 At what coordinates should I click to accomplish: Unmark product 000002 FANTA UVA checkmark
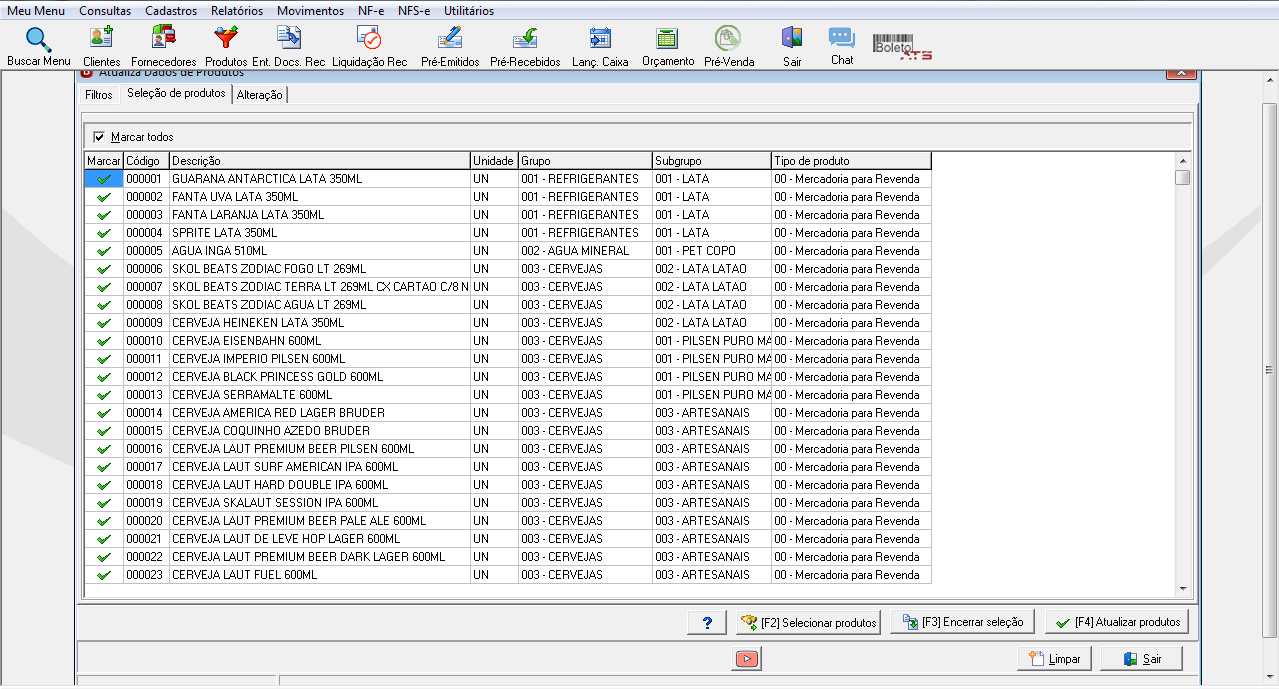[x=103, y=197]
